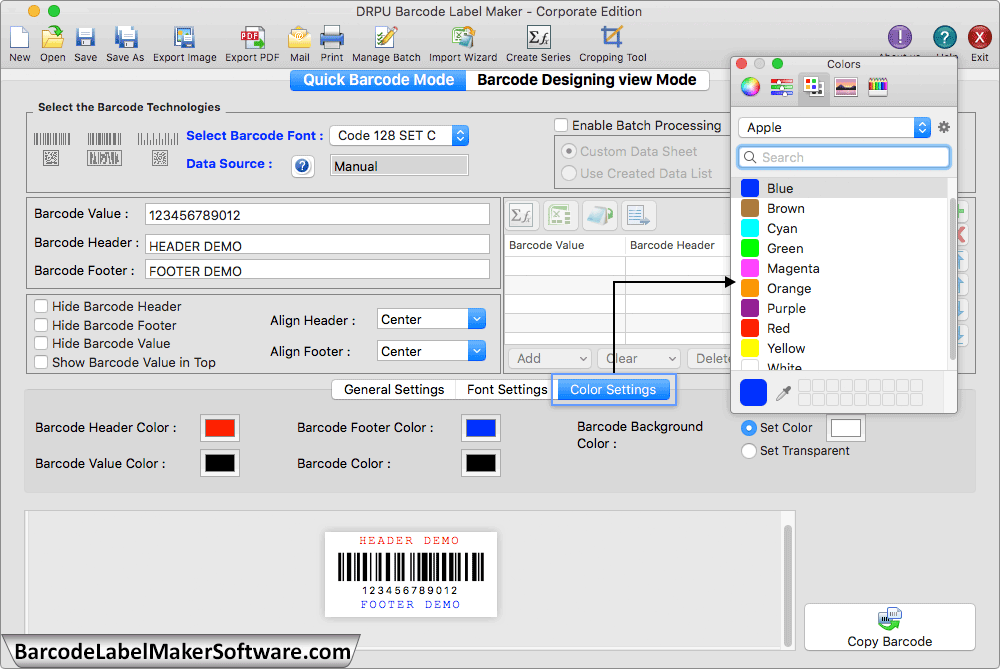
Task: Choose the Save As toolbar icon
Action: tap(126, 38)
